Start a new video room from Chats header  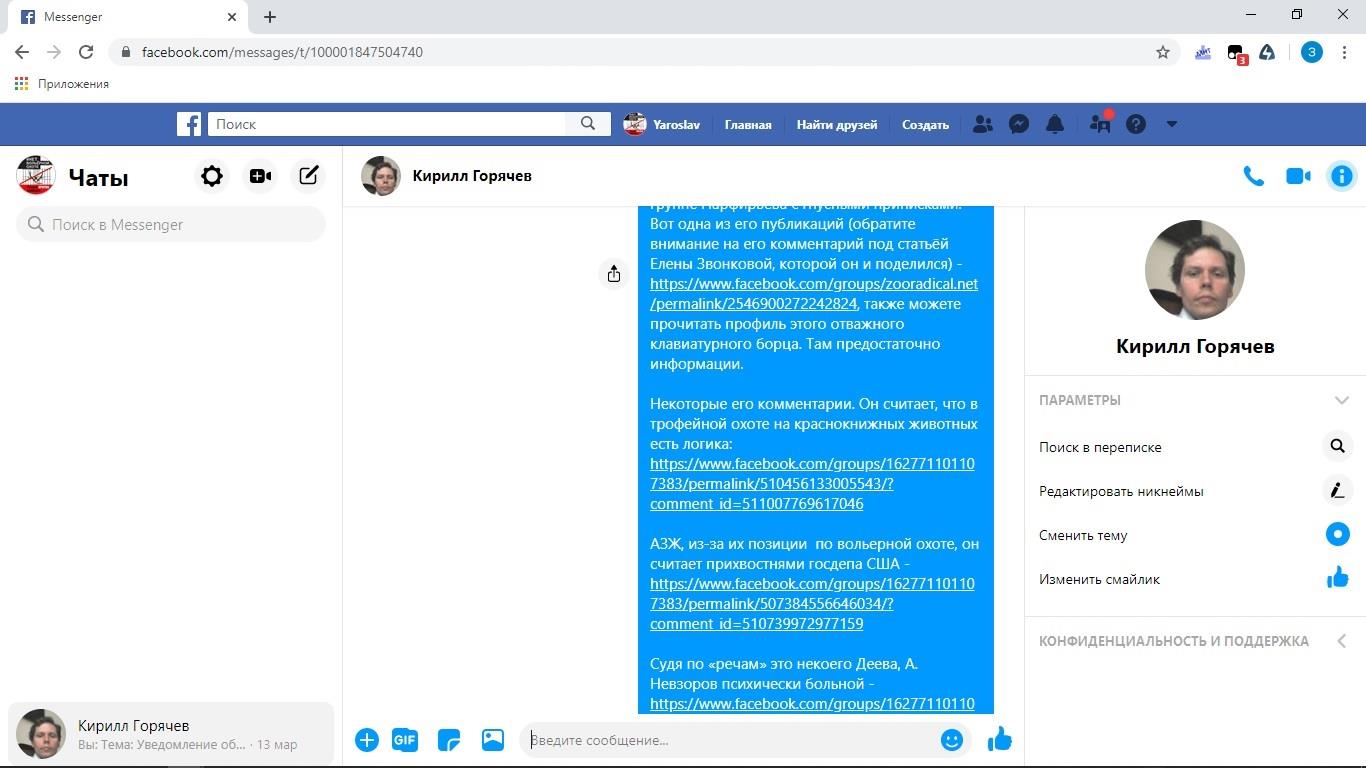[x=260, y=176]
